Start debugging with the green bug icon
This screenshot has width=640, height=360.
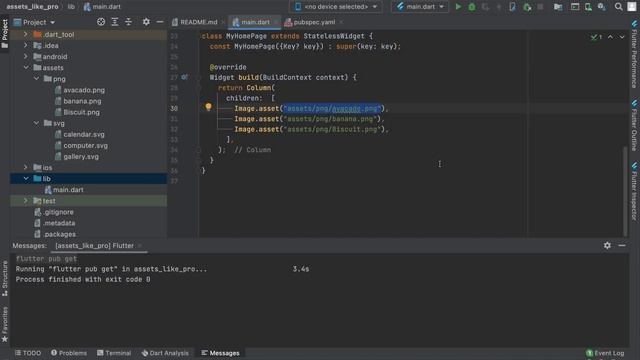coord(471,7)
